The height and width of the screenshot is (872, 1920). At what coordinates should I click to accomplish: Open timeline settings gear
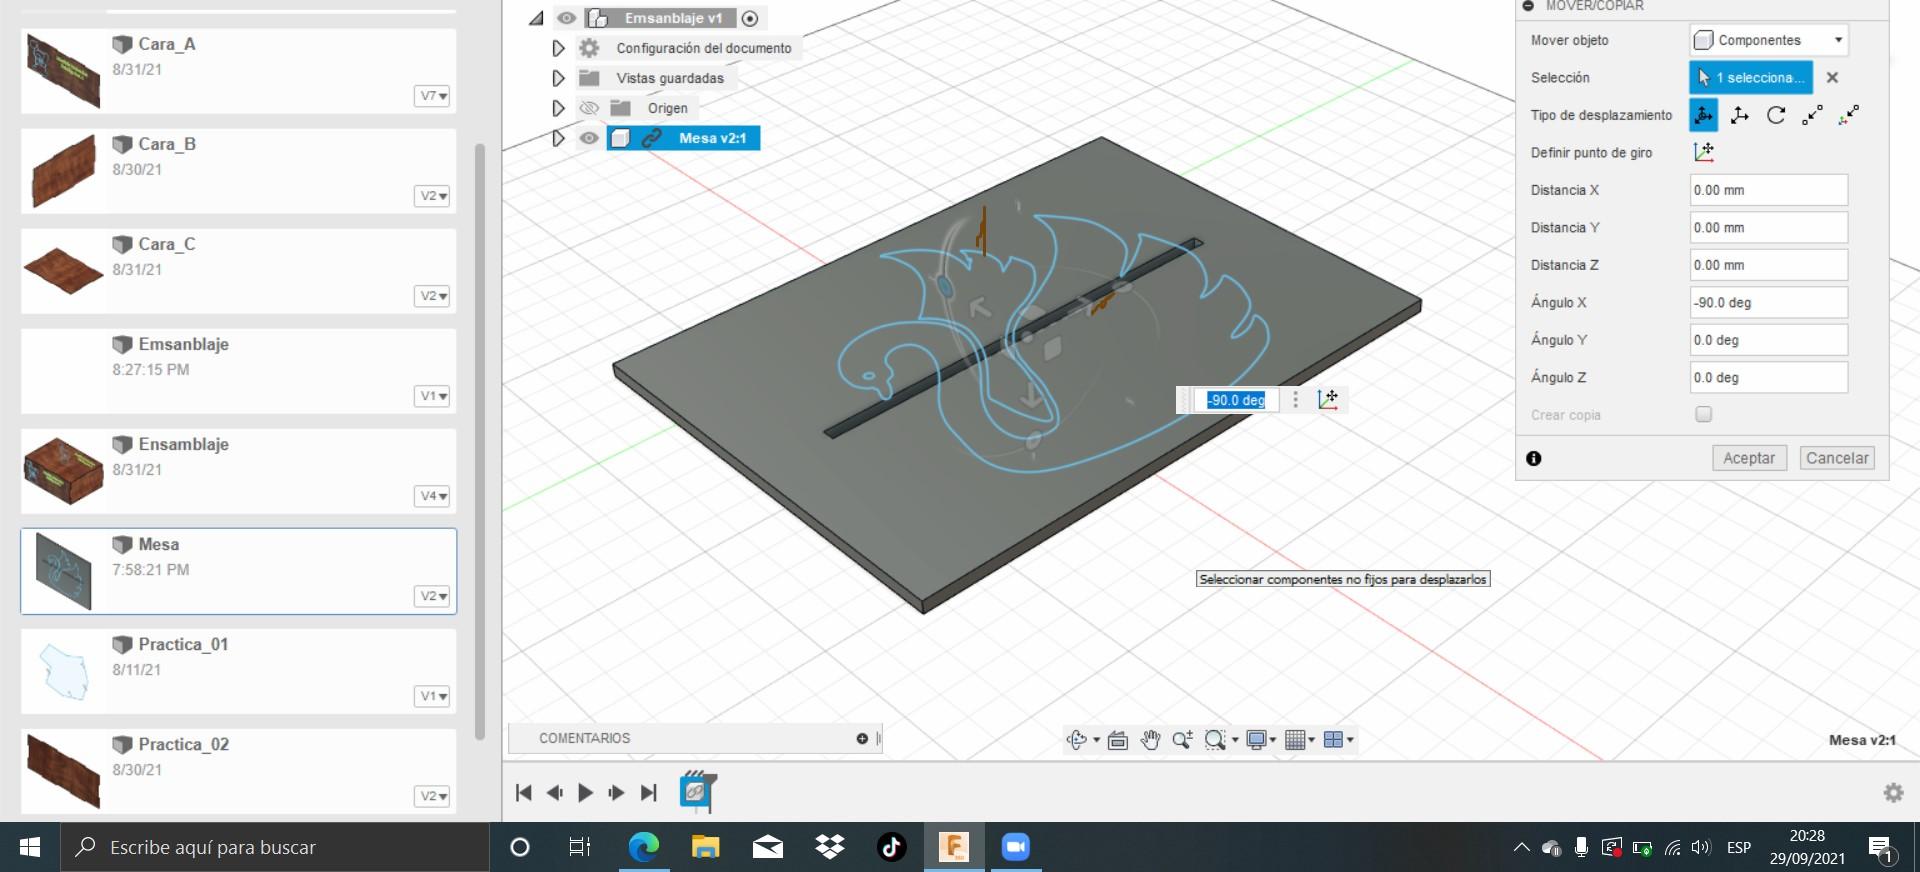pyautogui.click(x=1893, y=793)
